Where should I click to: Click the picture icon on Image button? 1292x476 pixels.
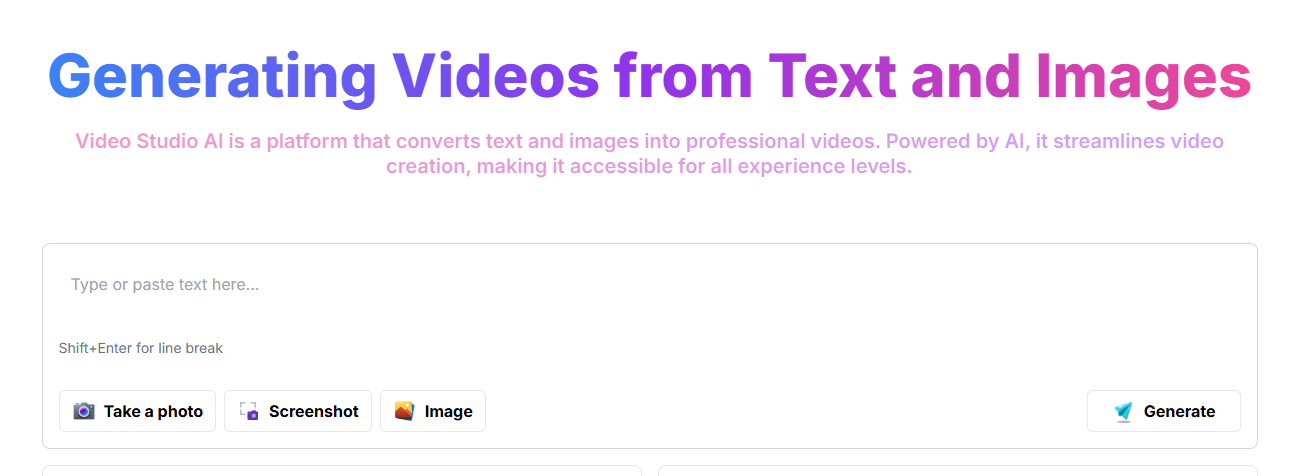[404, 411]
